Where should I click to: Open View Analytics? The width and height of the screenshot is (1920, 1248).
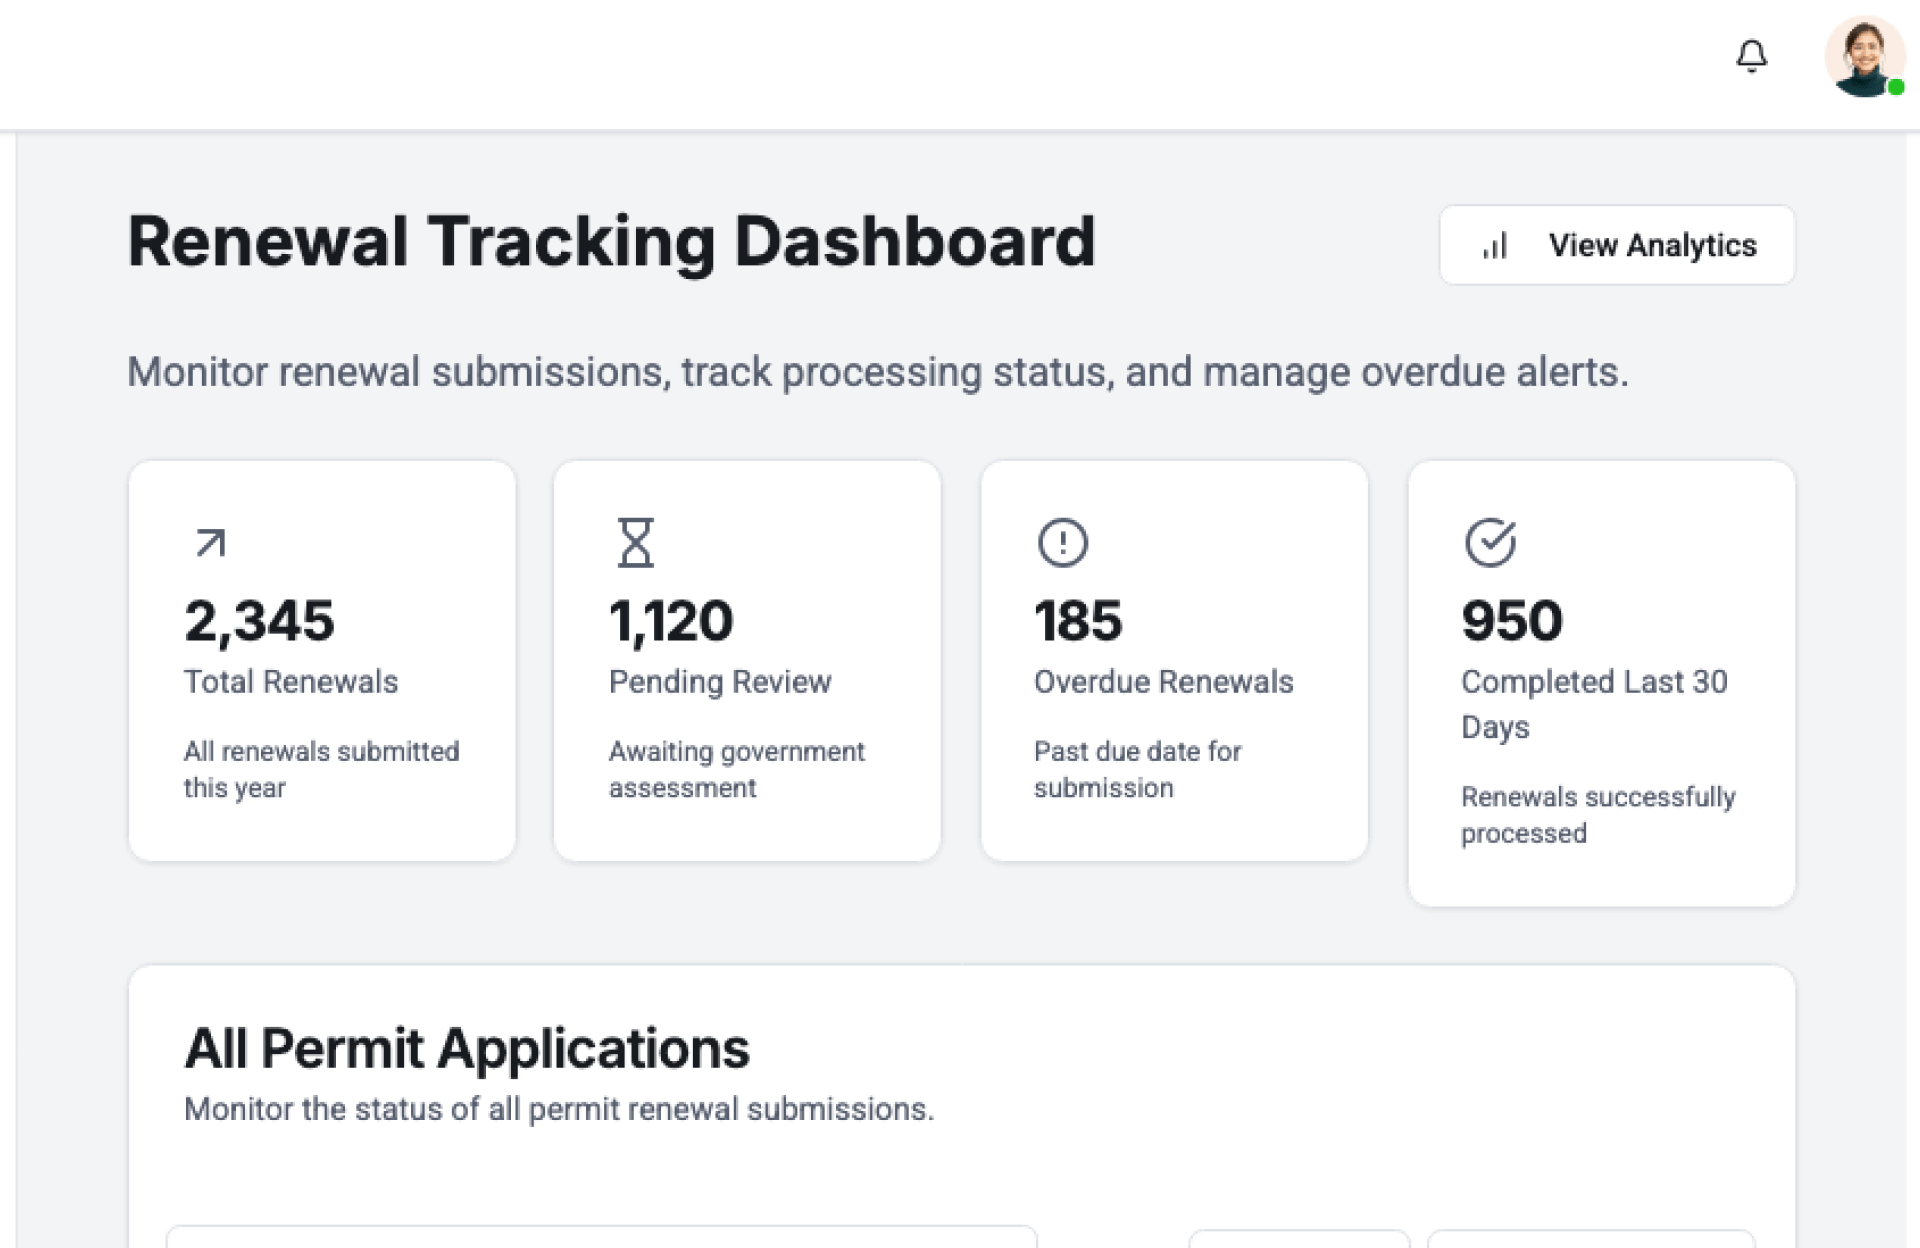[x=1616, y=245]
